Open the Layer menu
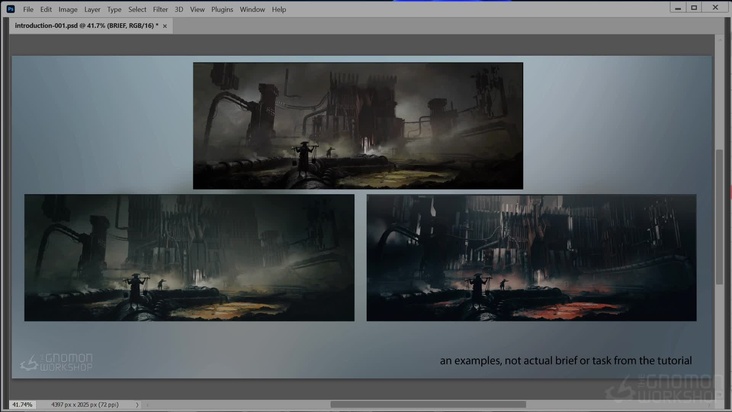Viewport: 732px width, 412px height. click(92, 9)
